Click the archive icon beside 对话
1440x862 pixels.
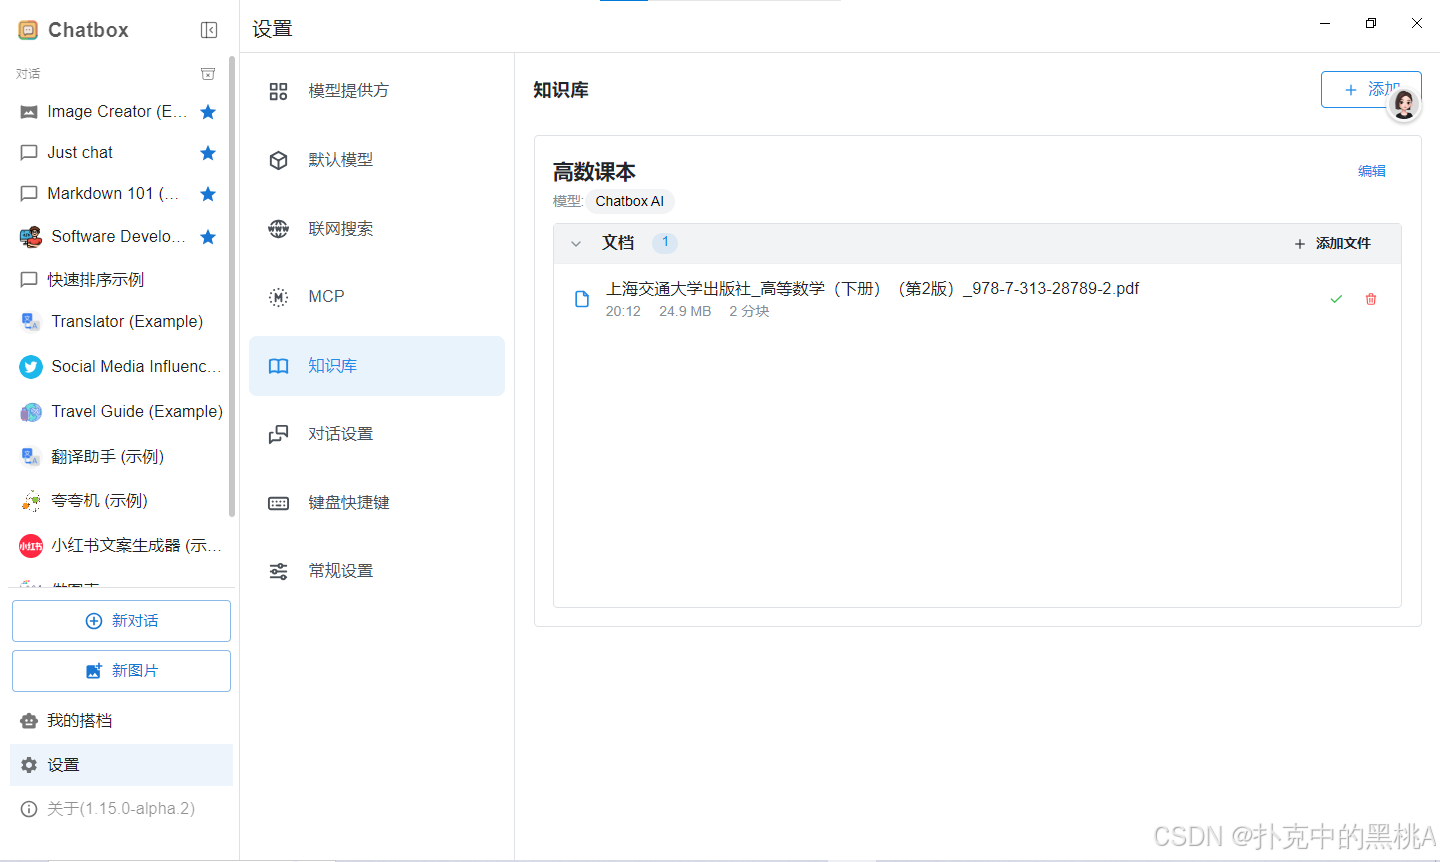[208, 74]
